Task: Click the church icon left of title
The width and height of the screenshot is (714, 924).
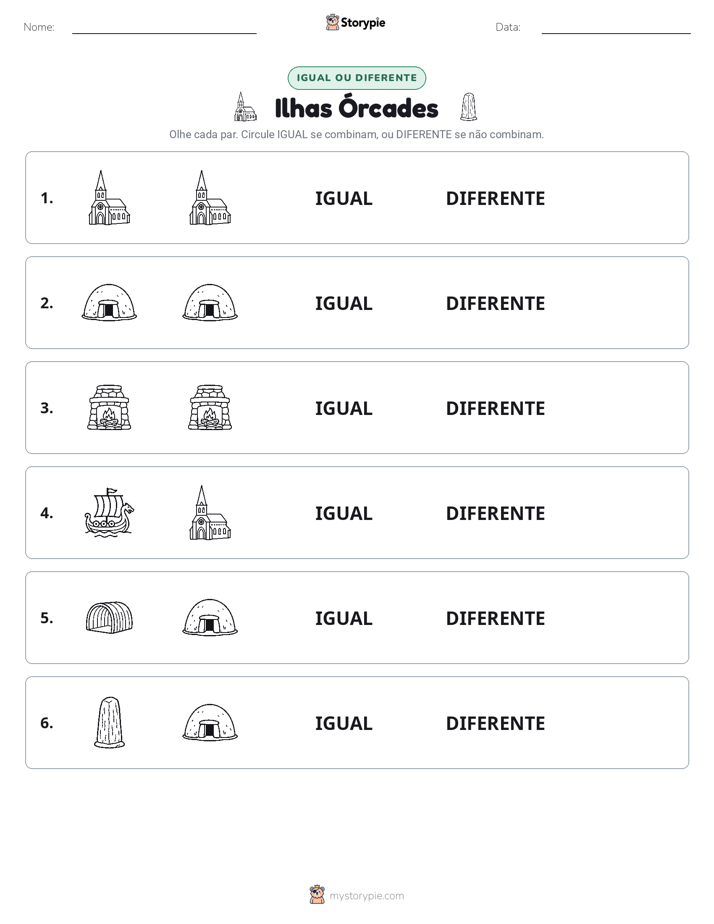Action: pyautogui.click(x=245, y=107)
